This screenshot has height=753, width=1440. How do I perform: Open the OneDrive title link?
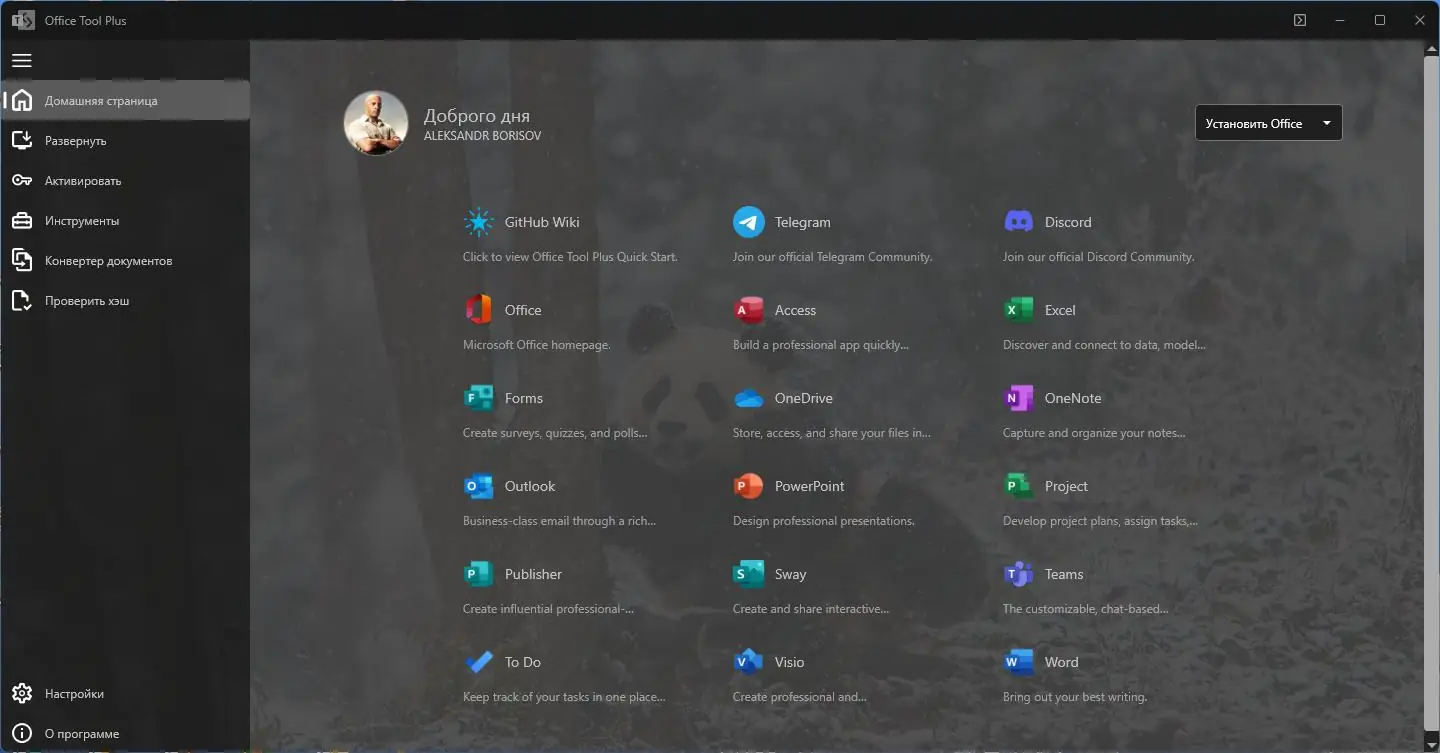804,398
